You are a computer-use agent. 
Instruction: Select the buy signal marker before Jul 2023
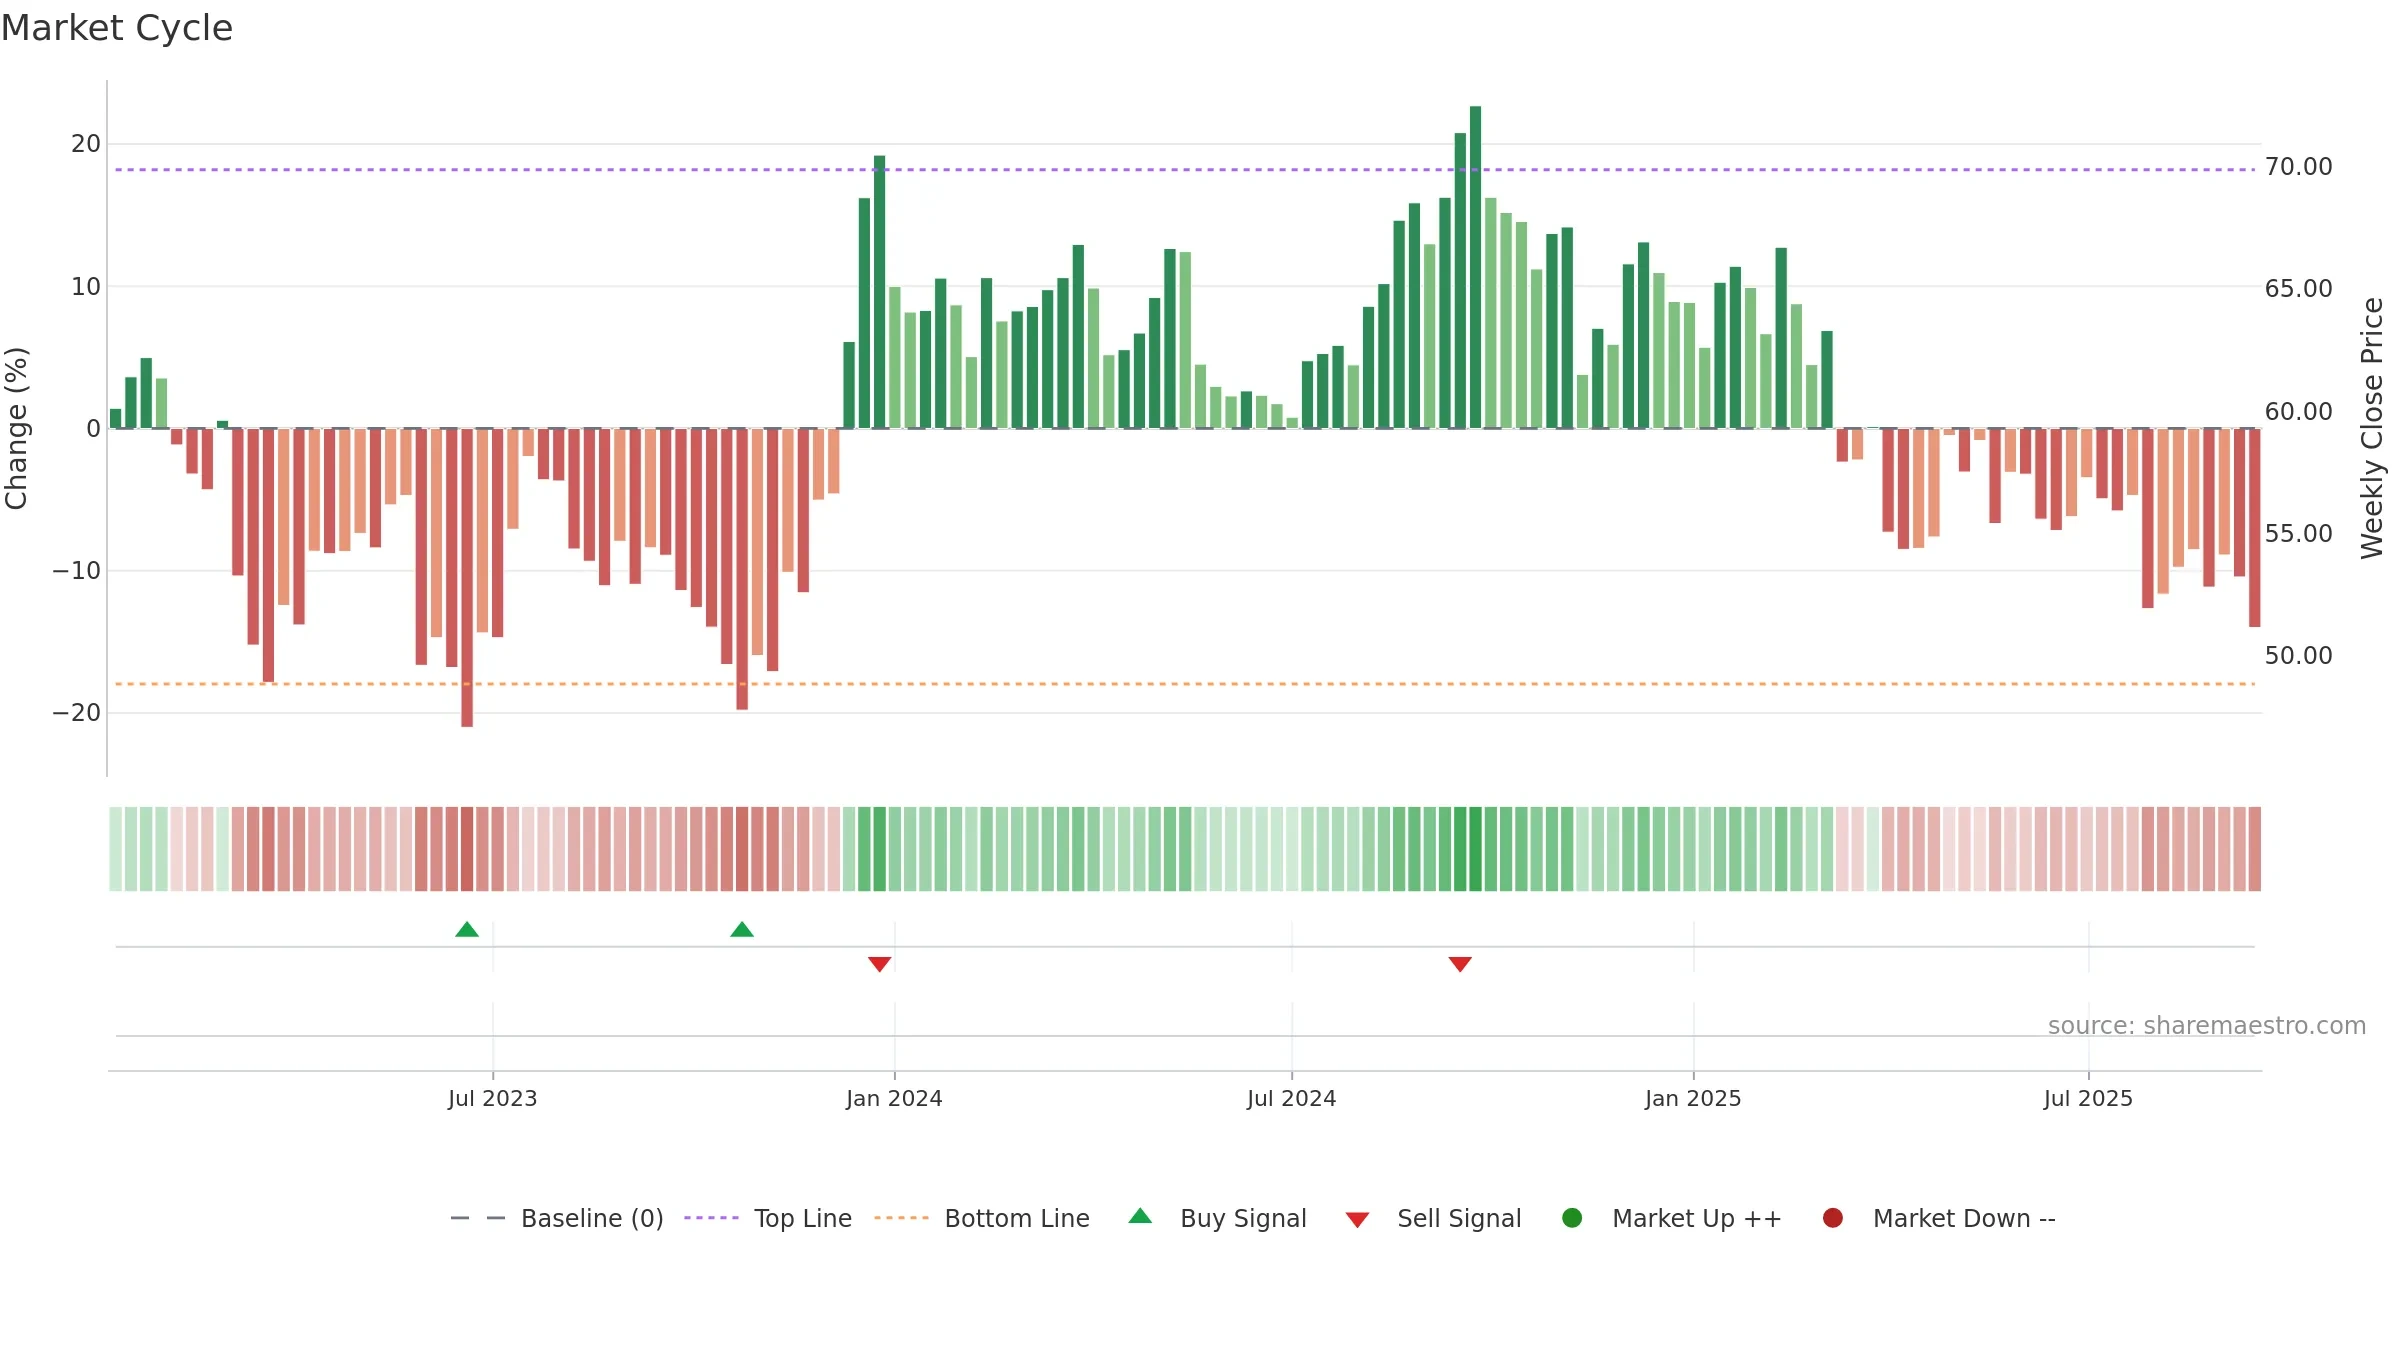coord(467,929)
